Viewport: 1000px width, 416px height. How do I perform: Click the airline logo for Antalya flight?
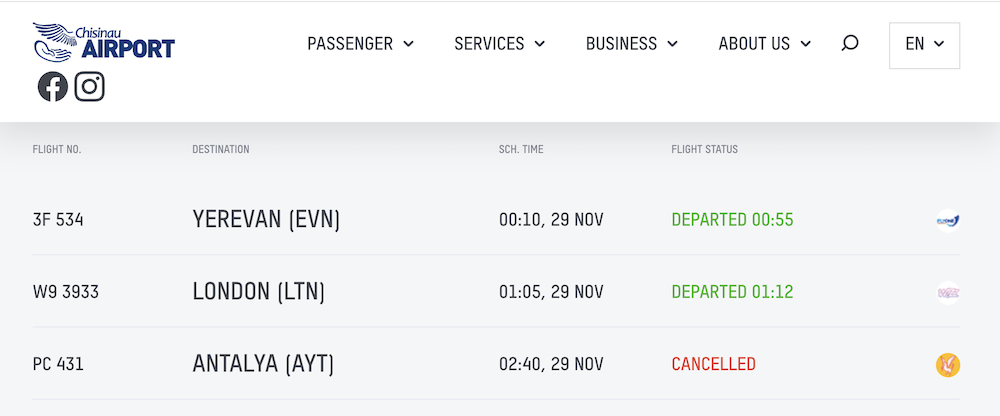click(947, 365)
